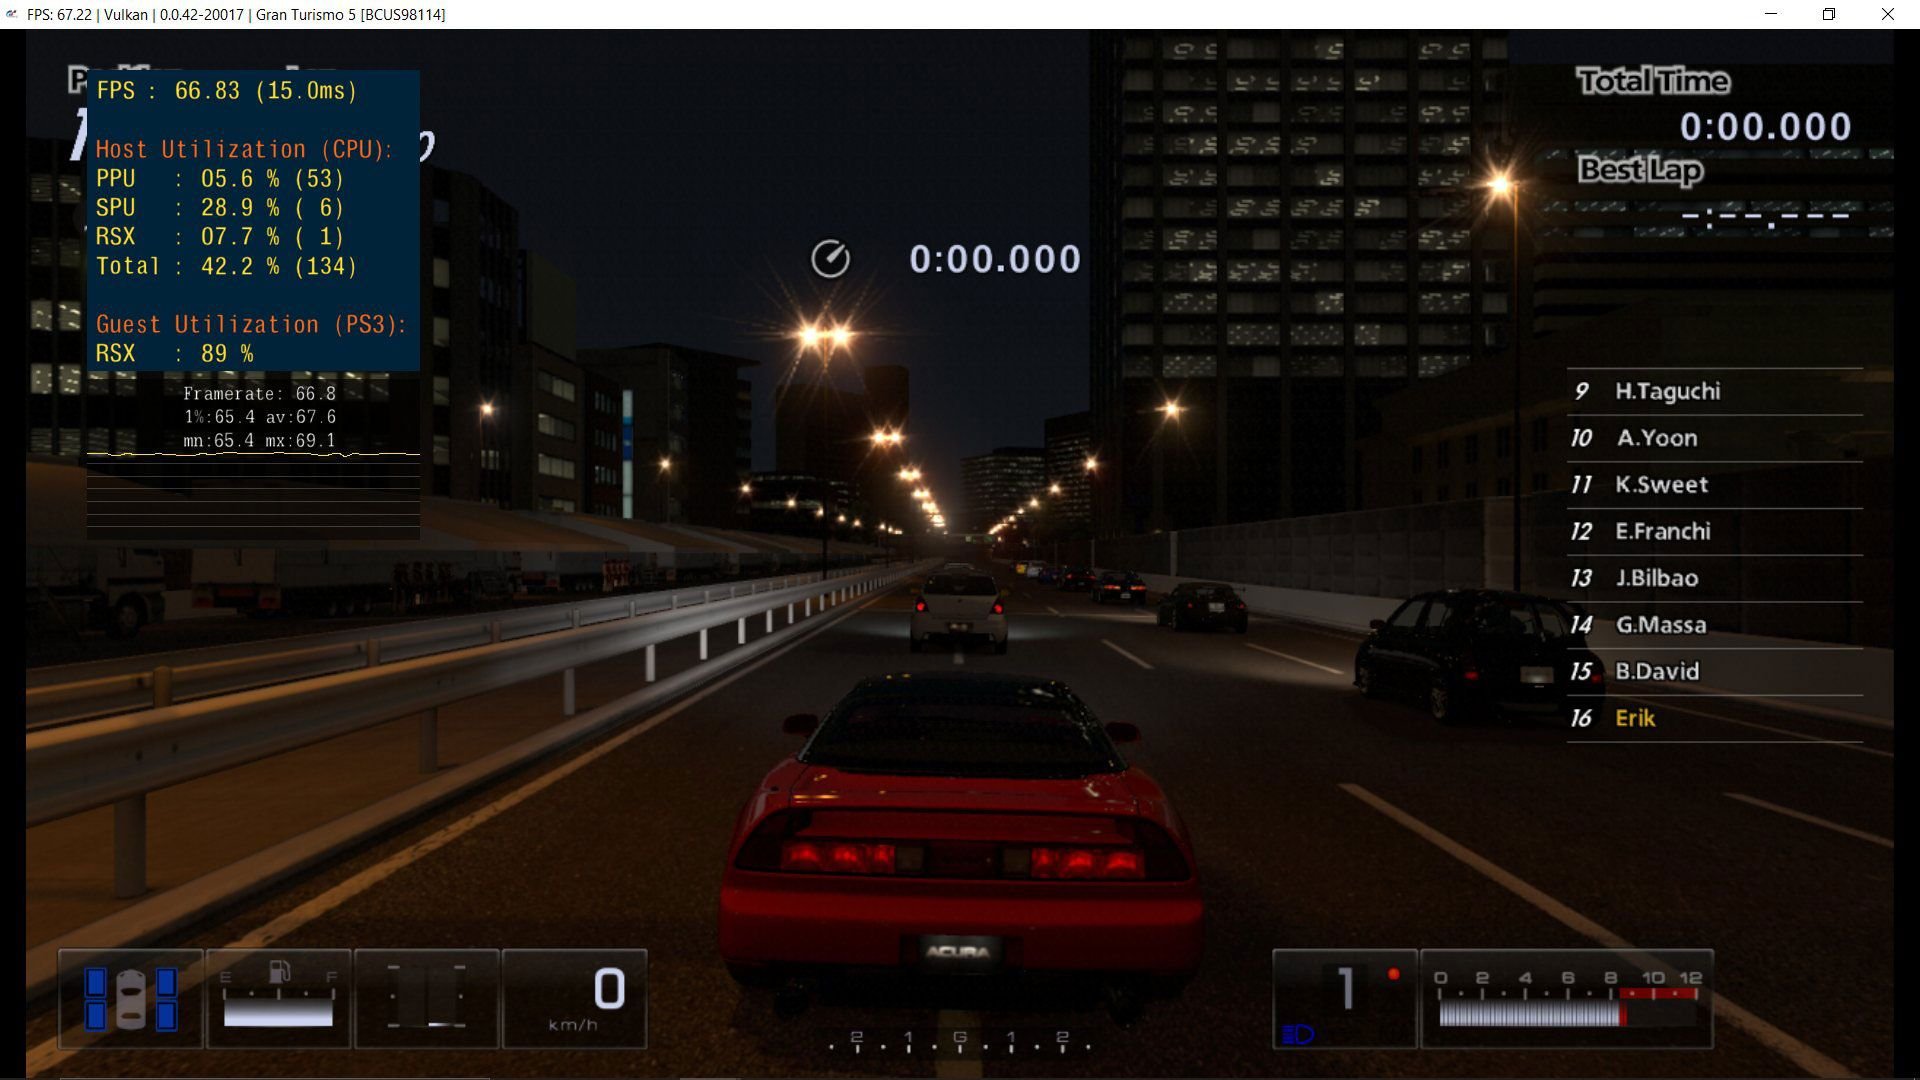This screenshot has height=1080, width=1920.
Task: Click the lateral G-force meter scale
Action: 959,1042
